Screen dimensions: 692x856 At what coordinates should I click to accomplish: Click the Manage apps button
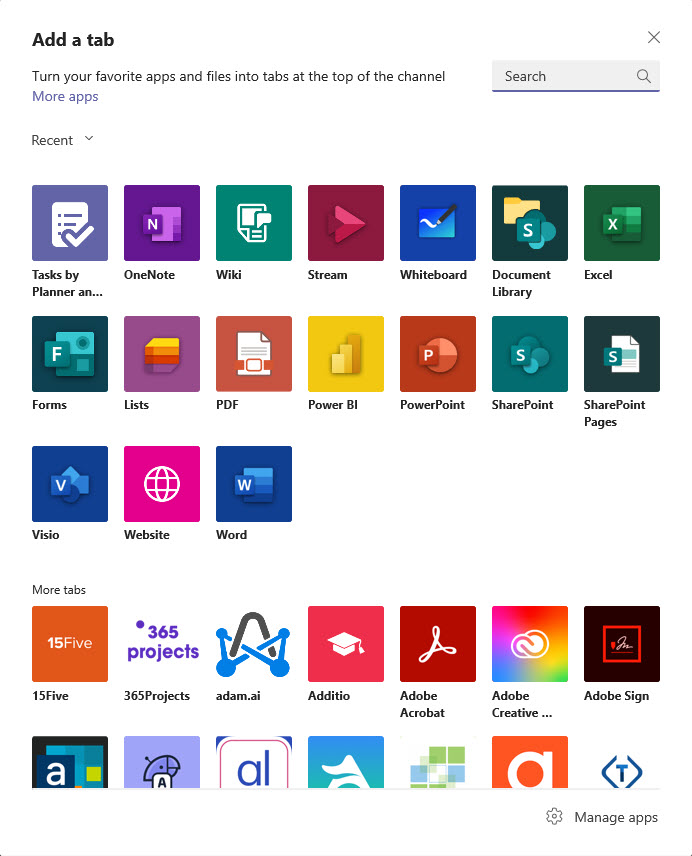(602, 817)
